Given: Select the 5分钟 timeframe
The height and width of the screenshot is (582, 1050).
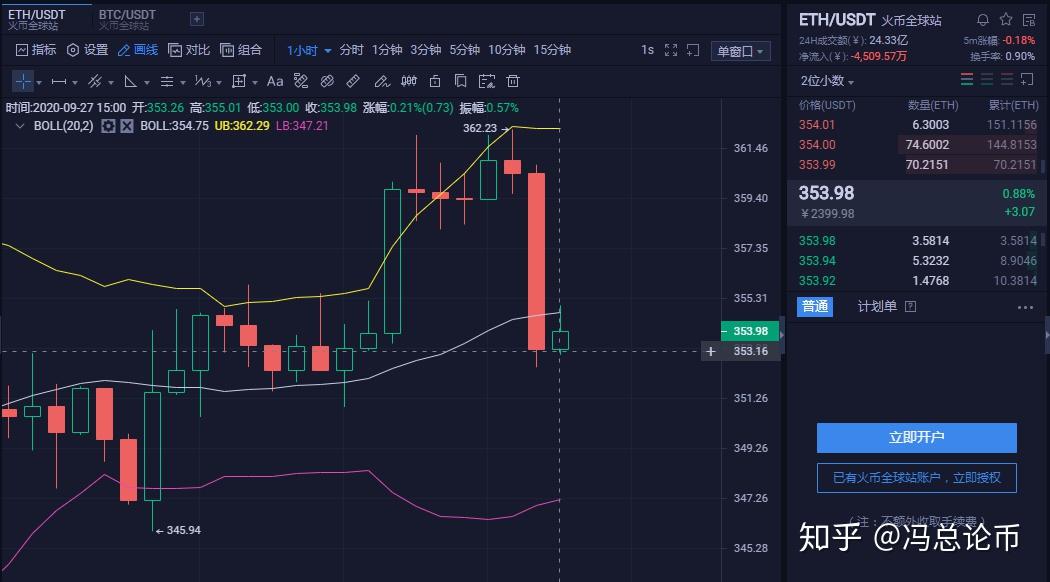Looking at the screenshot, I should click(x=465, y=50).
